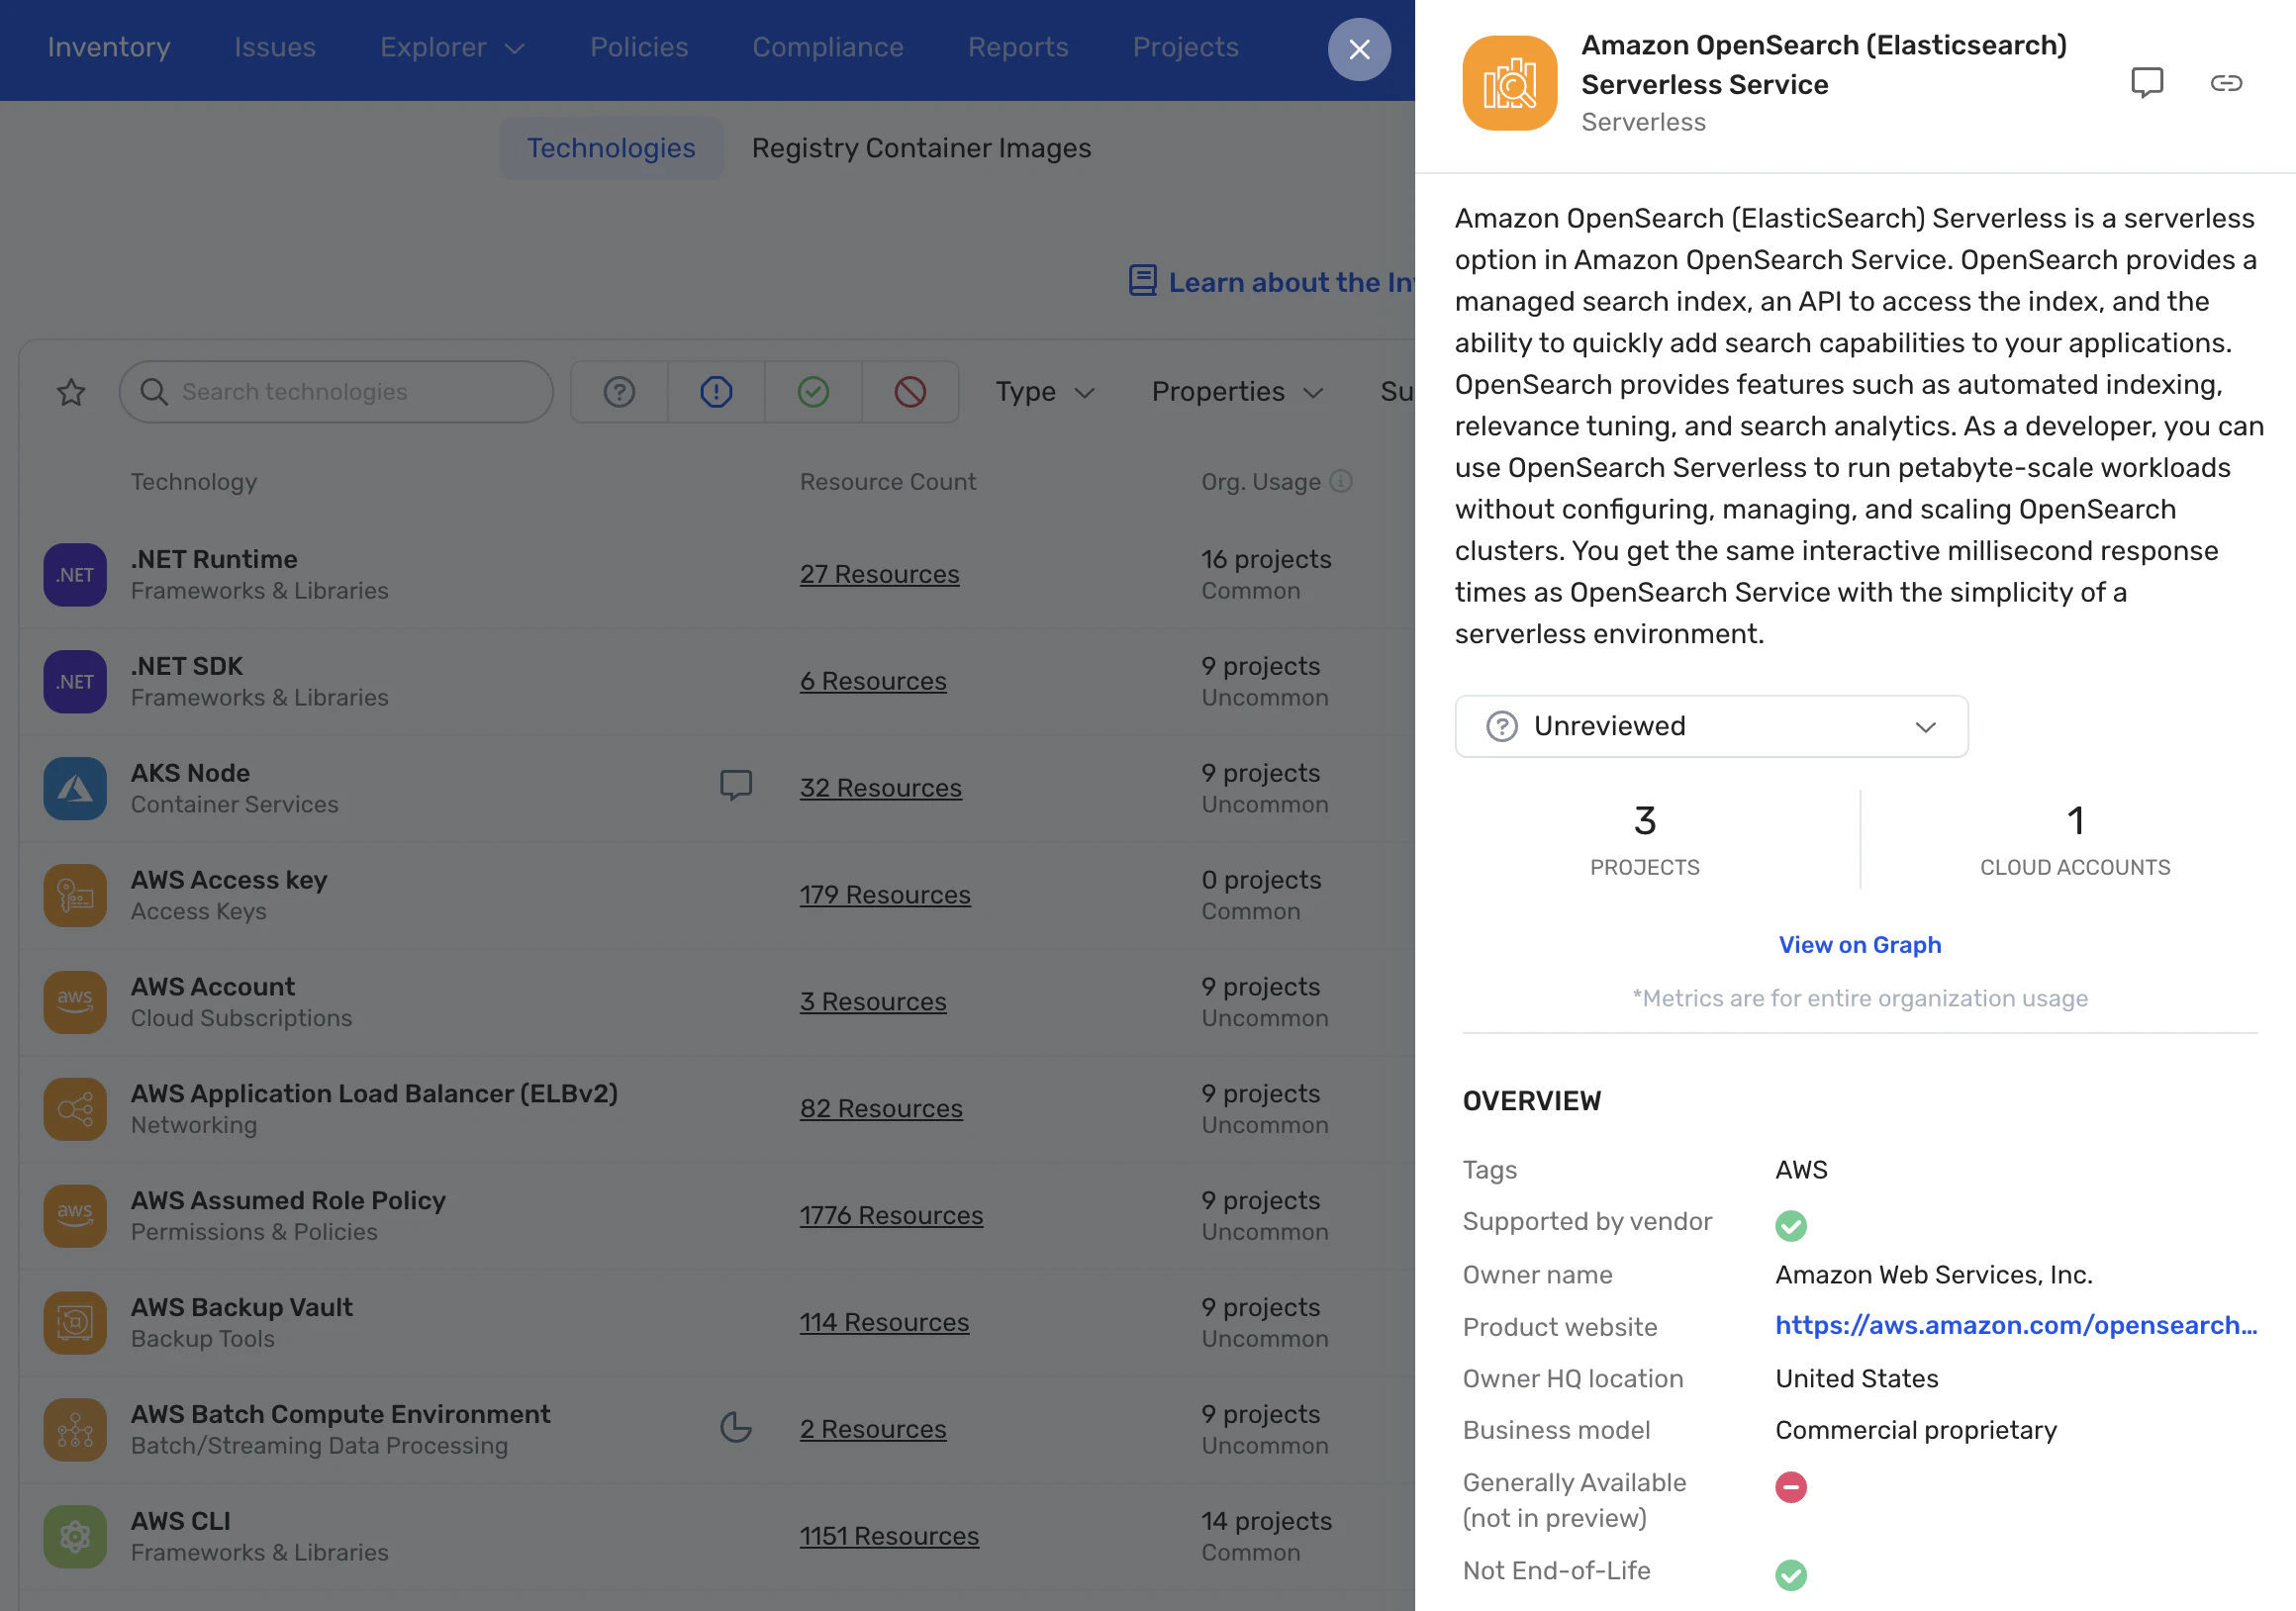This screenshot has width=2296, height=1611.
Task: Open the Reports page
Action: point(1018,47)
